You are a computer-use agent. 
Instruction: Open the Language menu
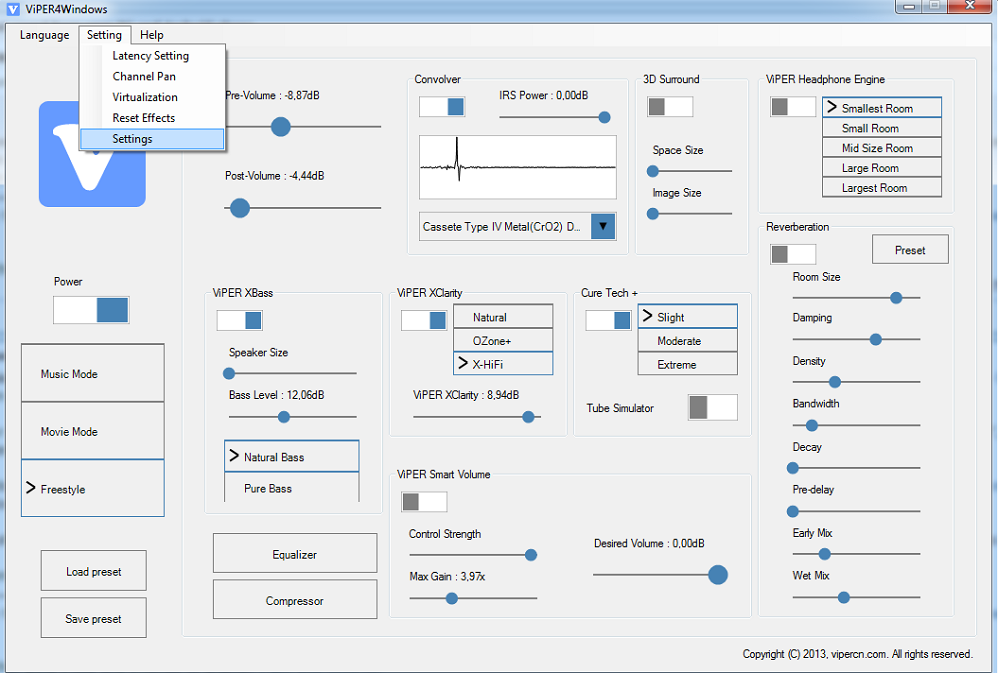(45, 35)
